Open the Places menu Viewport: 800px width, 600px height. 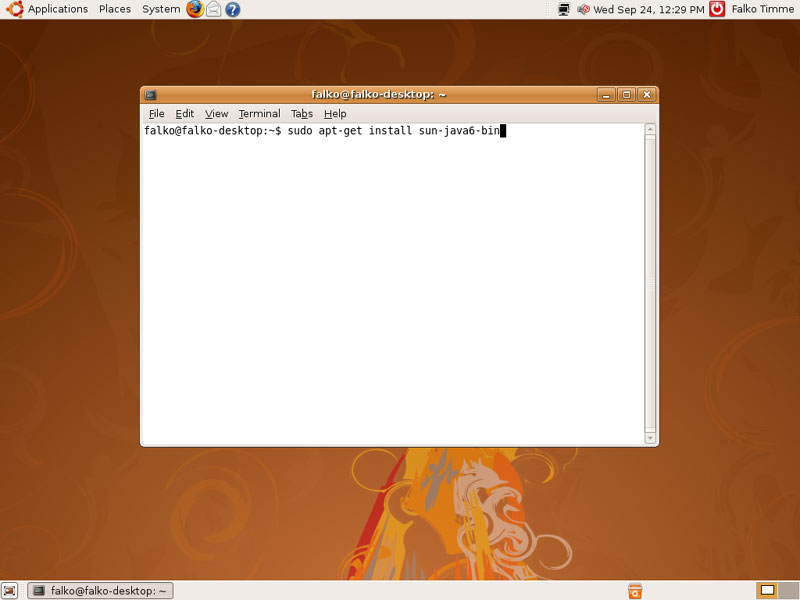point(115,9)
